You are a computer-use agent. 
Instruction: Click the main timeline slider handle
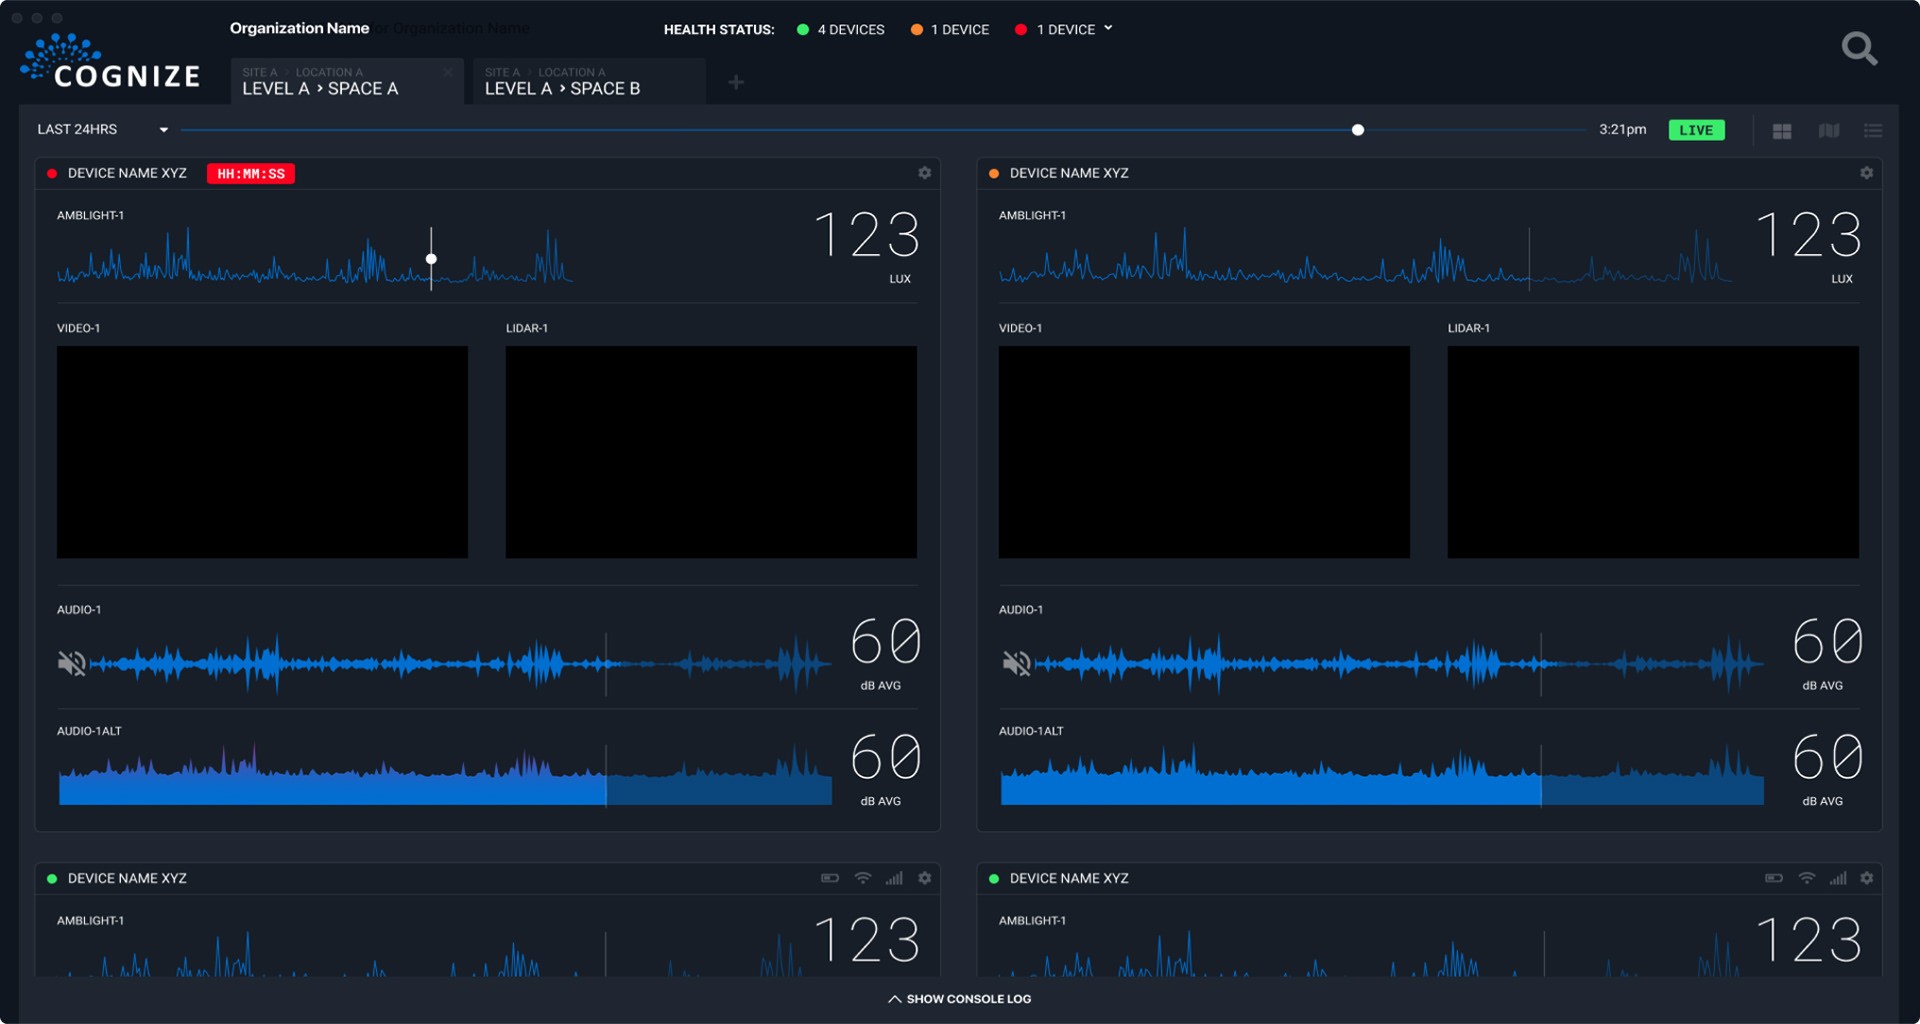point(1358,130)
